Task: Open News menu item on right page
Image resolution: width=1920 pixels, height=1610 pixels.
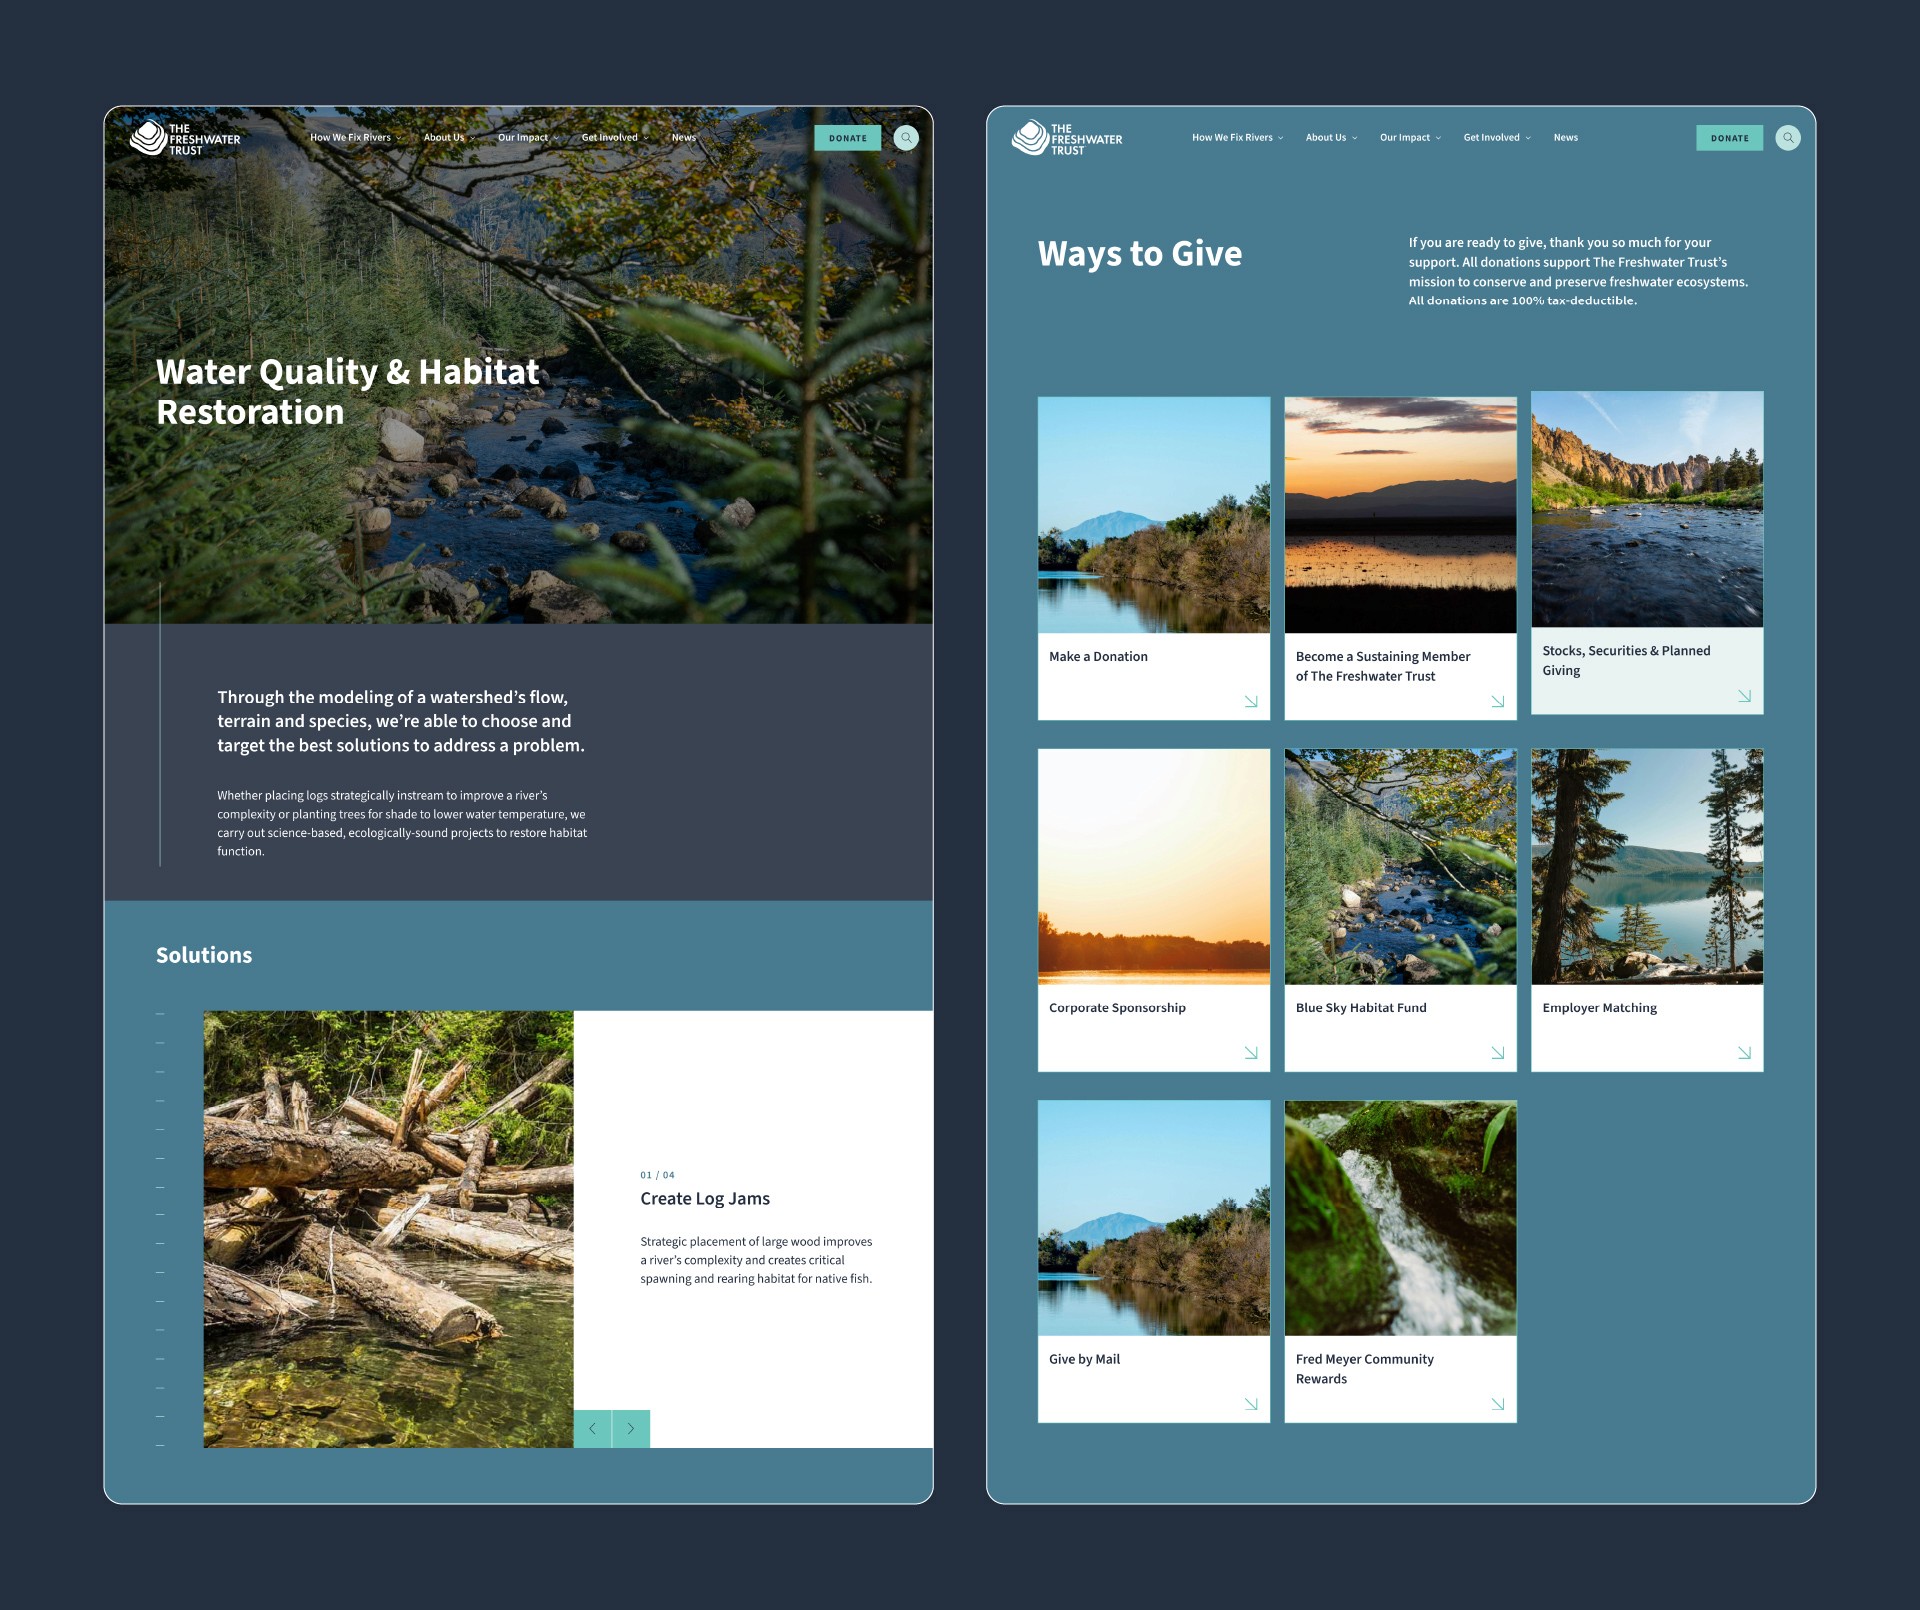Action: 1565,138
